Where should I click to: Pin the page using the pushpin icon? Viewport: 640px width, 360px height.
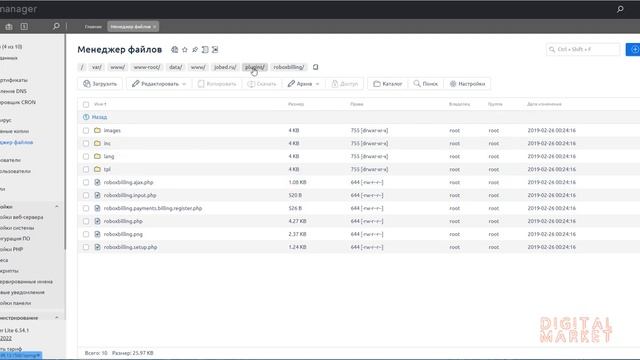pyautogui.click(x=195, y=49)
